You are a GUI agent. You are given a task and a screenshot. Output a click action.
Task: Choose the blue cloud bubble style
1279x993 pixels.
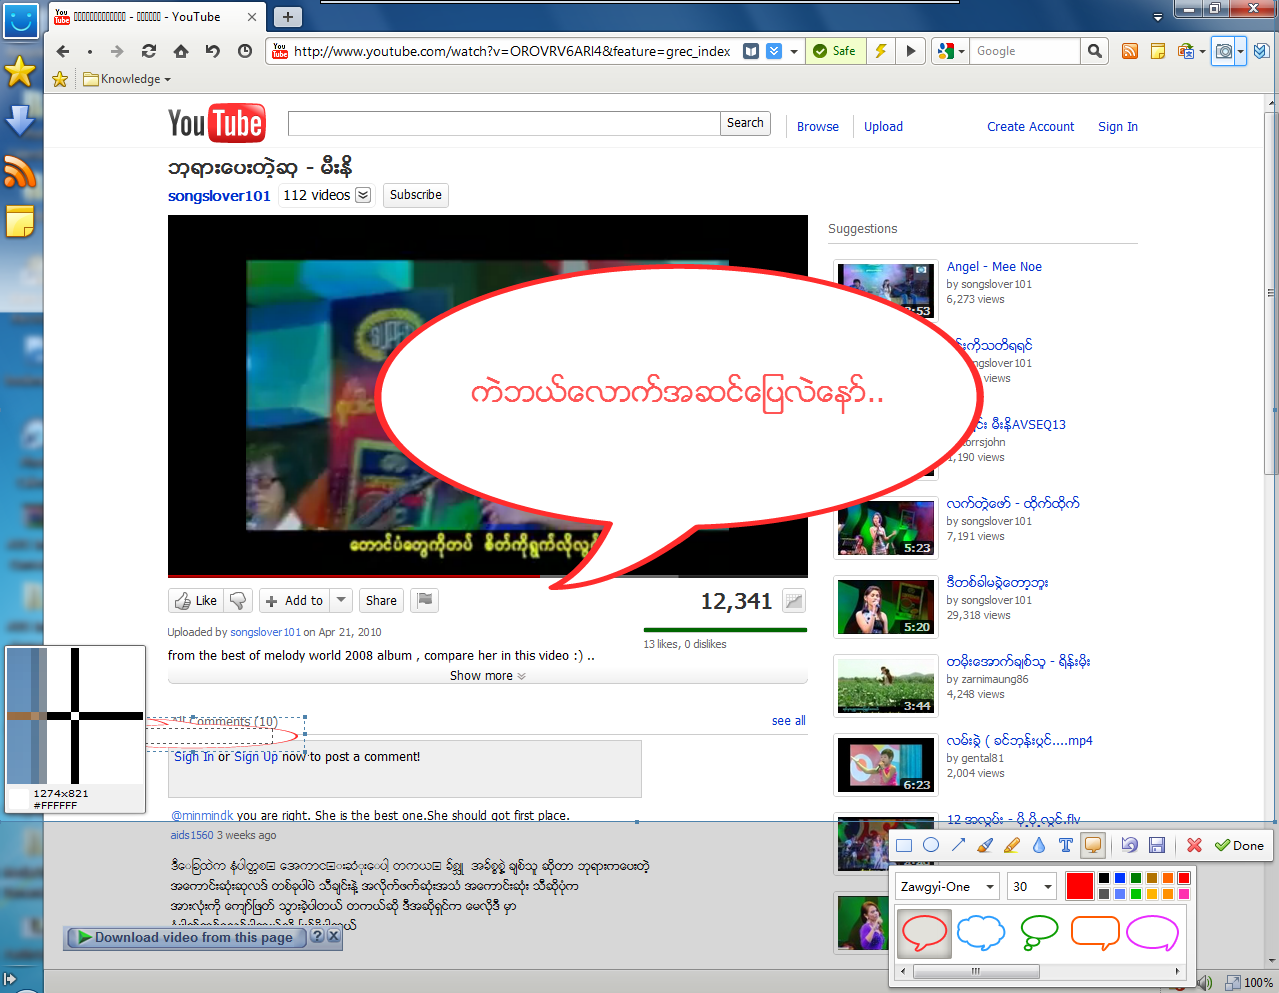point(981,933)
